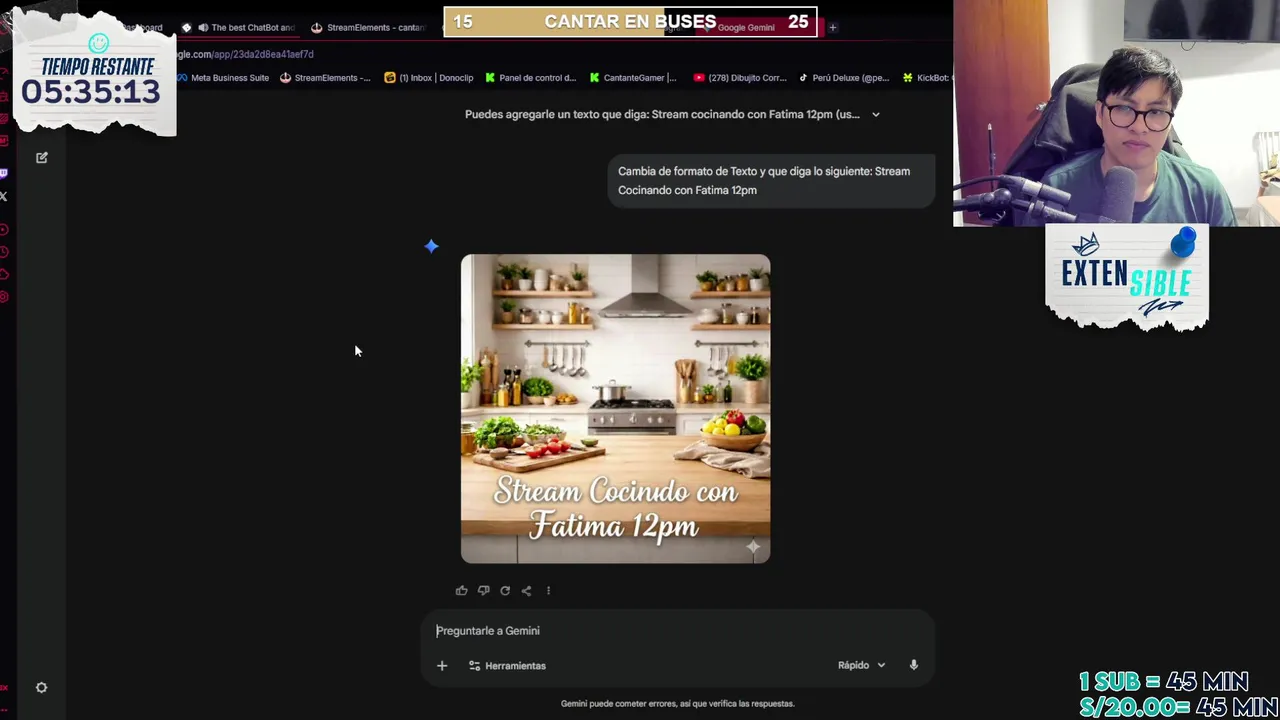Open the CantanteGamer bookmark
Screen dimensions: 1280x720
633,78
